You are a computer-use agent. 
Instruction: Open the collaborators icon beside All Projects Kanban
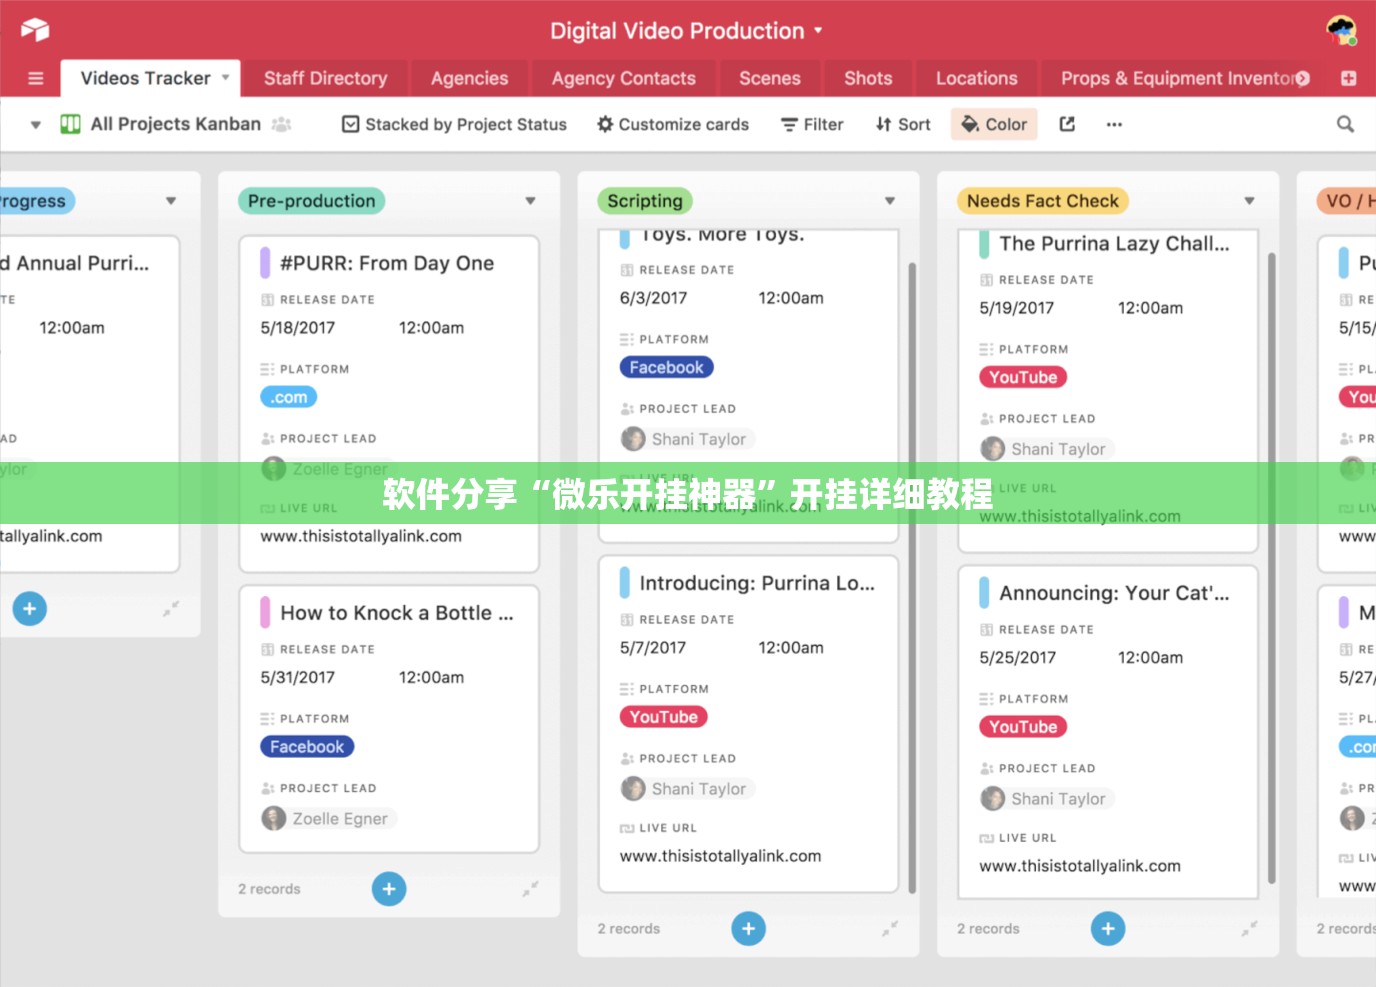click(282, 124)
